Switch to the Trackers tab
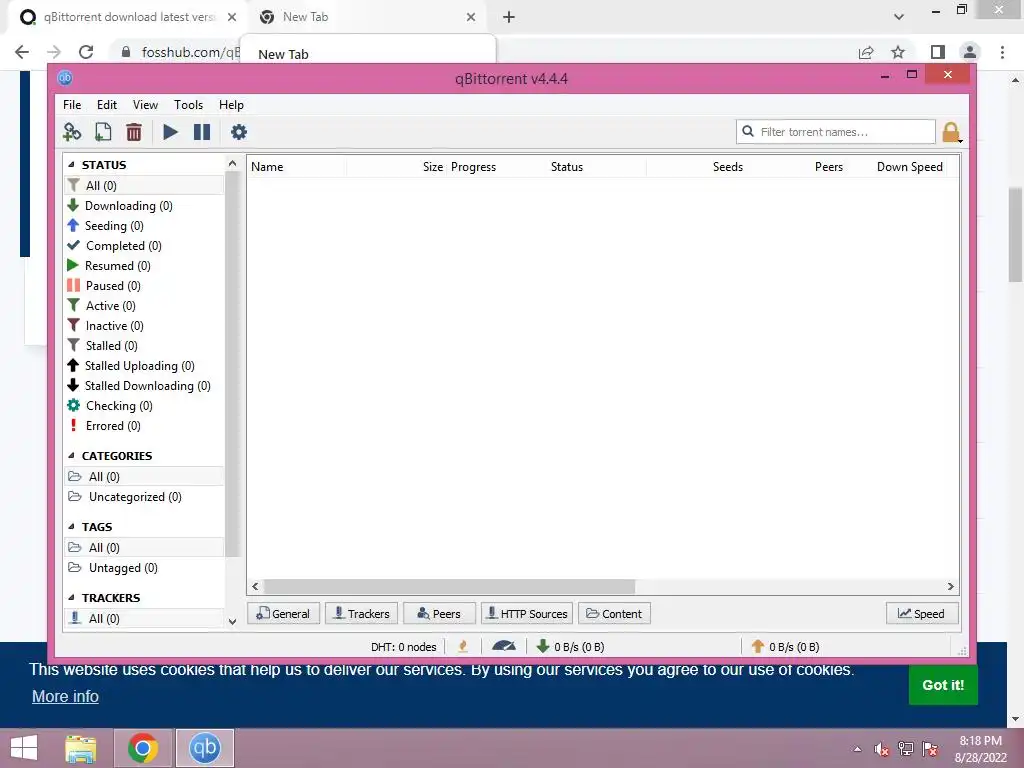1024x768 pixels. click(361, 614)
